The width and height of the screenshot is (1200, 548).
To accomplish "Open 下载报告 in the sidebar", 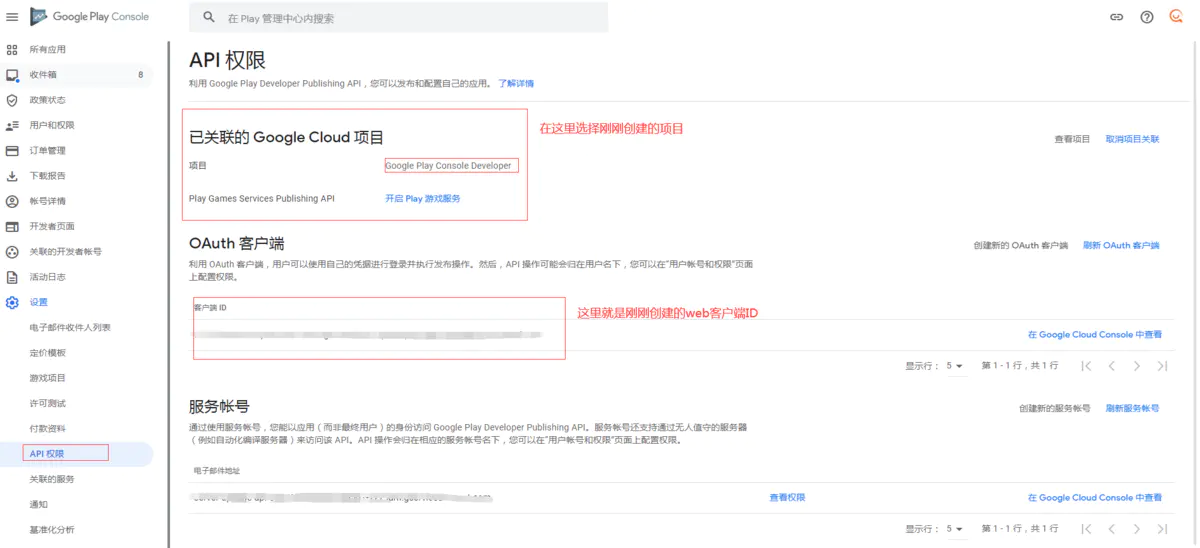I will click(48, 176).
